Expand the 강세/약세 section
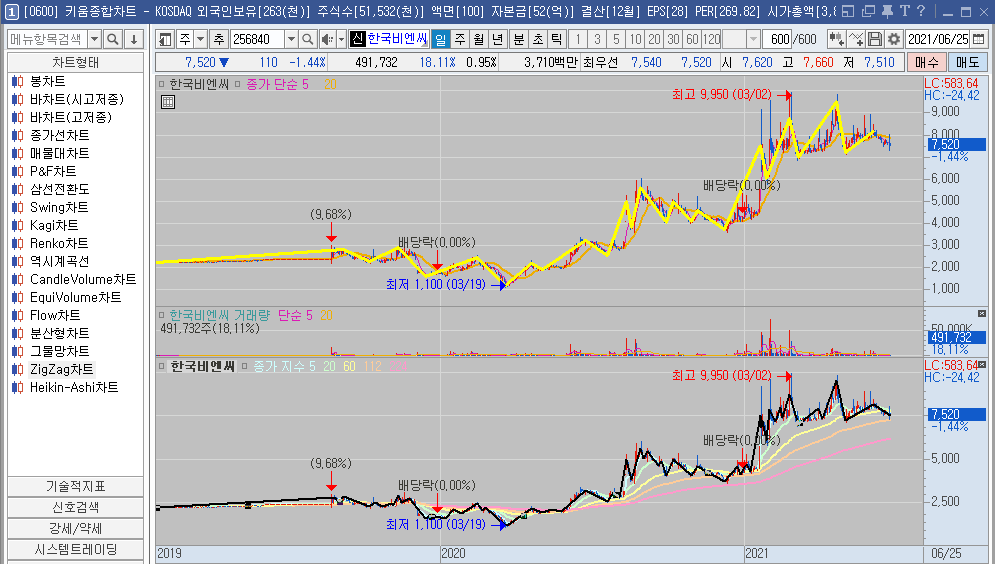This screenshot has width=995, height=564. [x=76, y=528]
